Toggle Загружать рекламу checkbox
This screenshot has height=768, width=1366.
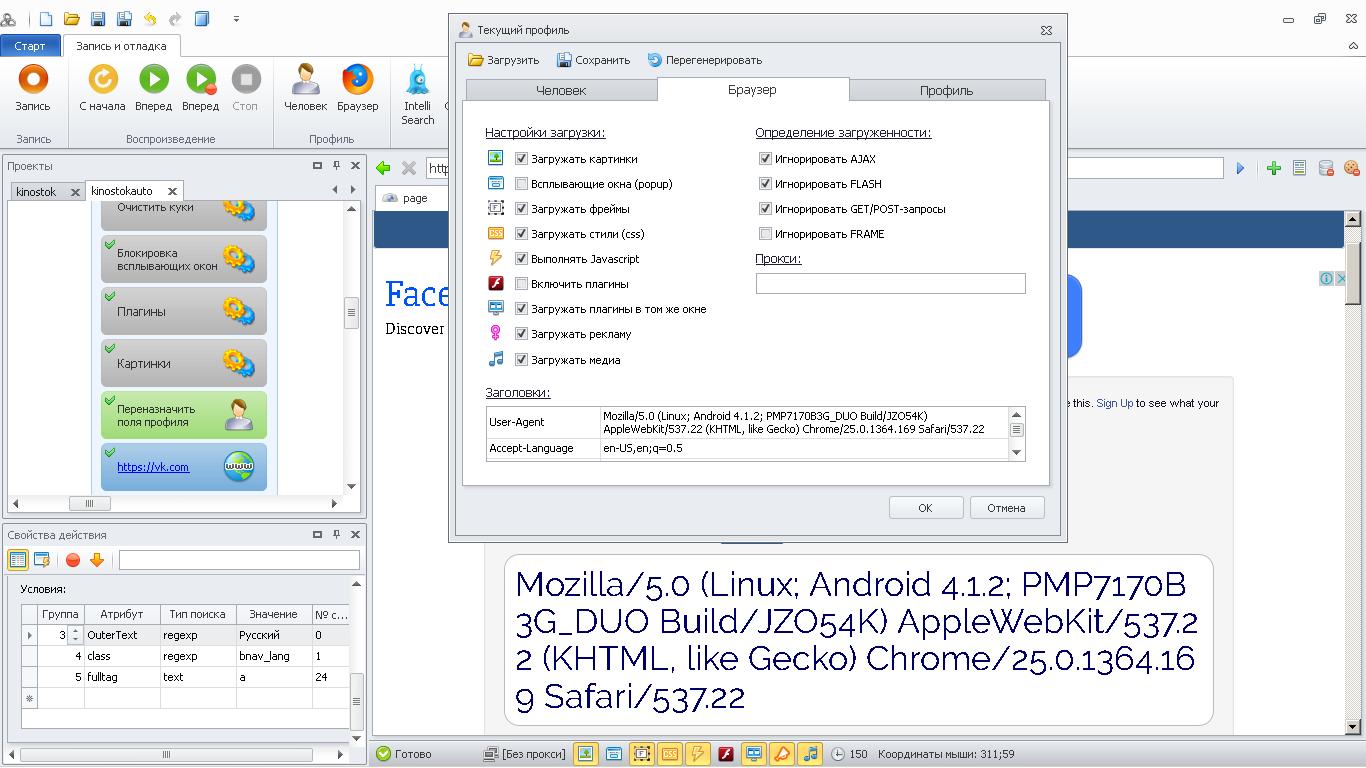[x=521, y=334]
